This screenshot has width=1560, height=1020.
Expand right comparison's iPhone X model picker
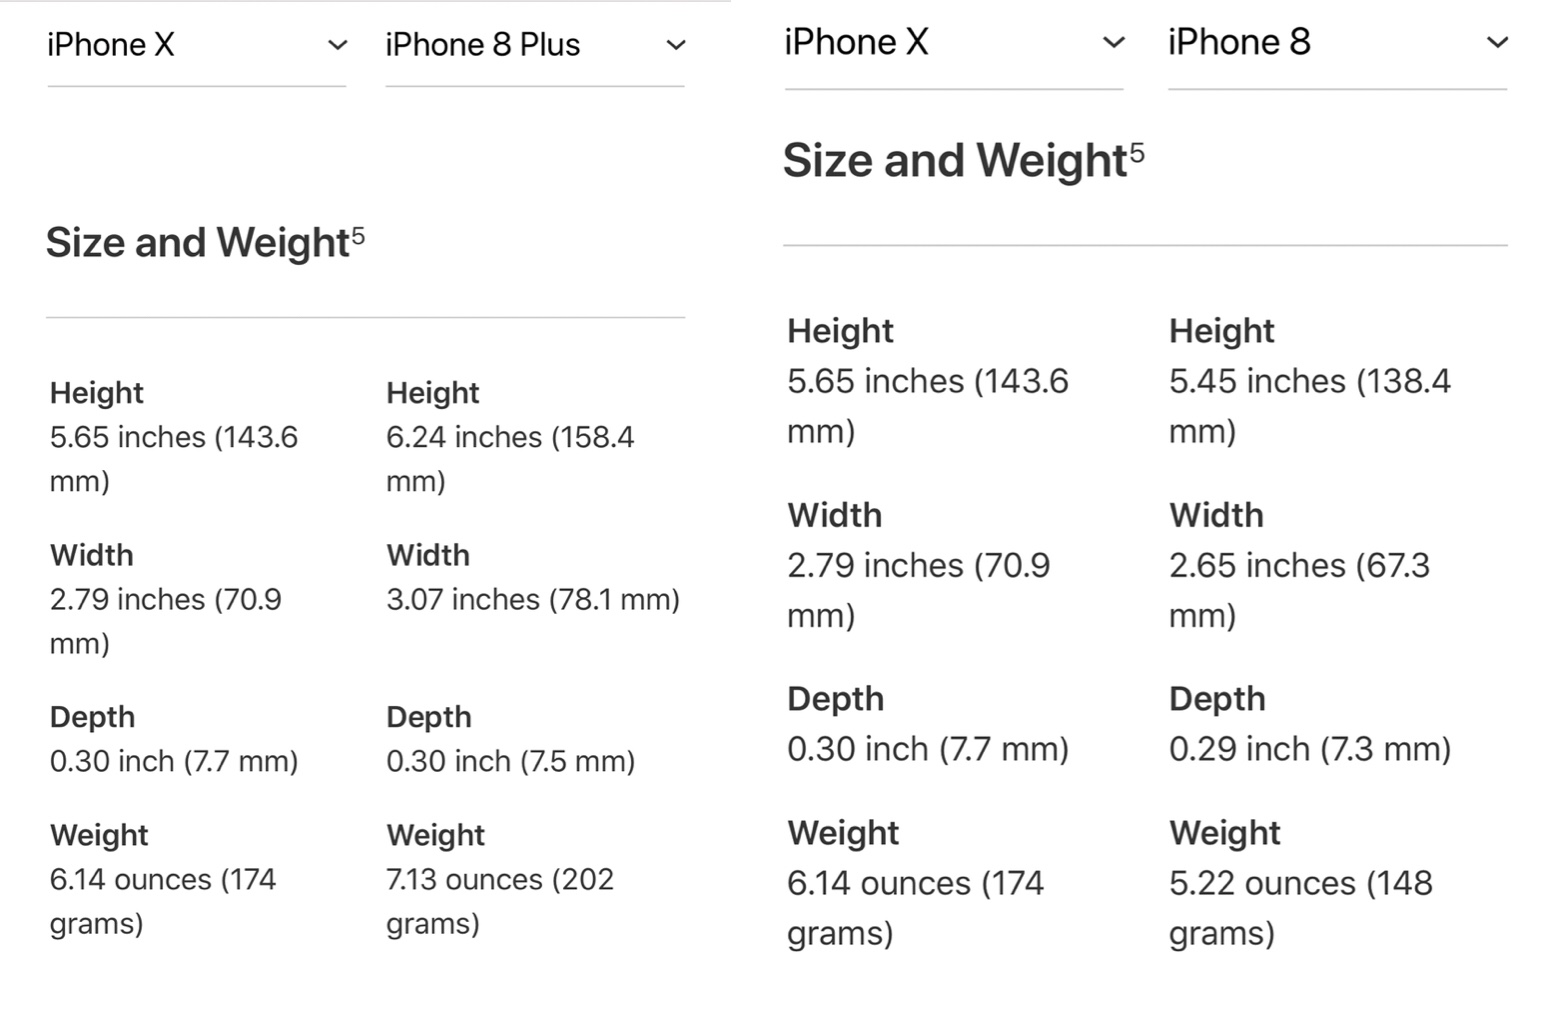[954, 44]
